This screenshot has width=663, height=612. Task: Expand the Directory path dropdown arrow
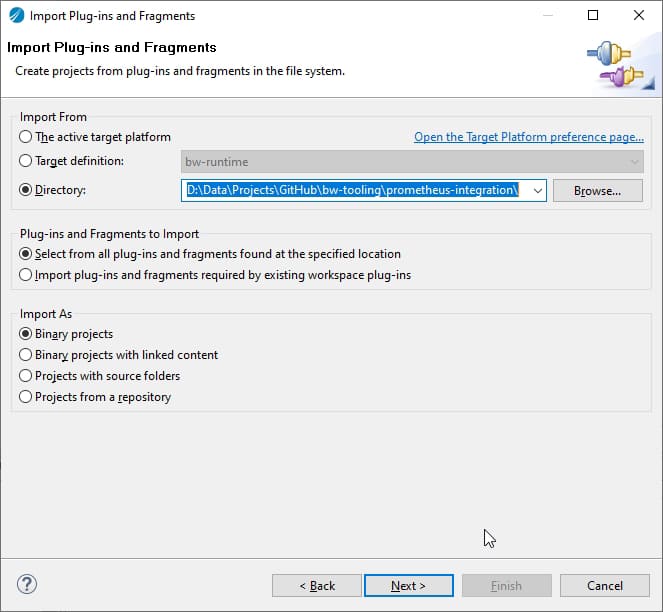pyautogui.click(x=537, y=190)
